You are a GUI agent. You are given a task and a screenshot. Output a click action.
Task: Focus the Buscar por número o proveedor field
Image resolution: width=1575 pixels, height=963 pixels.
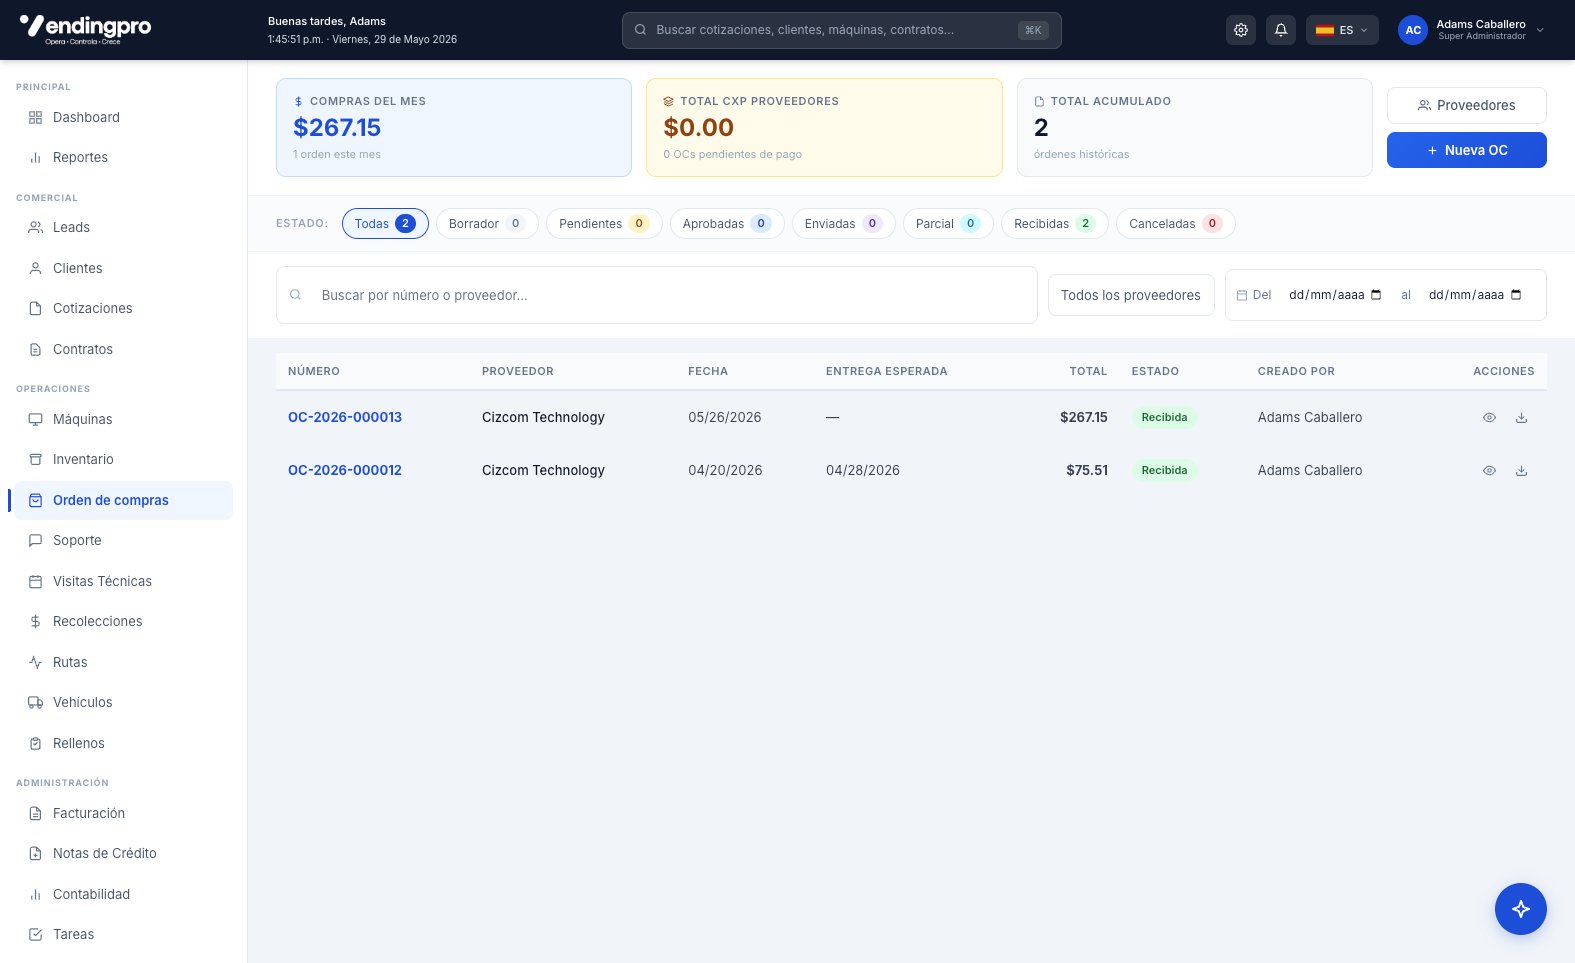pos(657,295)
